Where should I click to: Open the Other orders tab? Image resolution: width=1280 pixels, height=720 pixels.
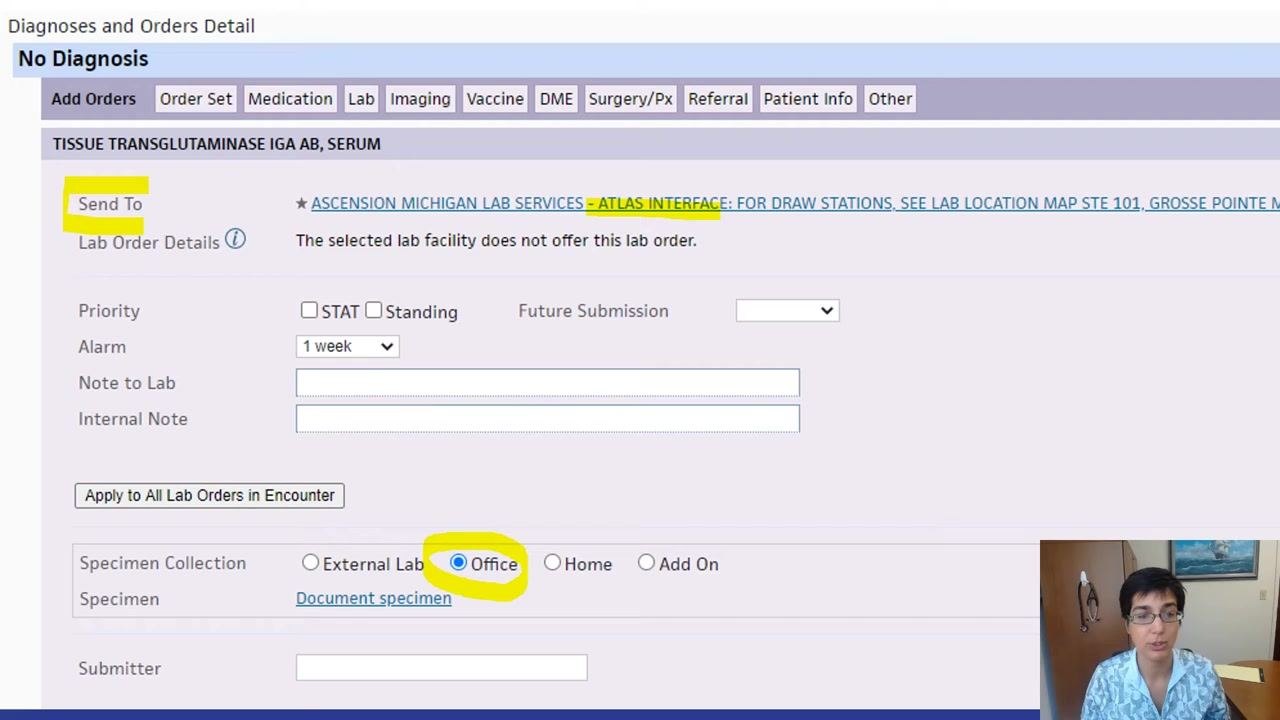(890, 99)
